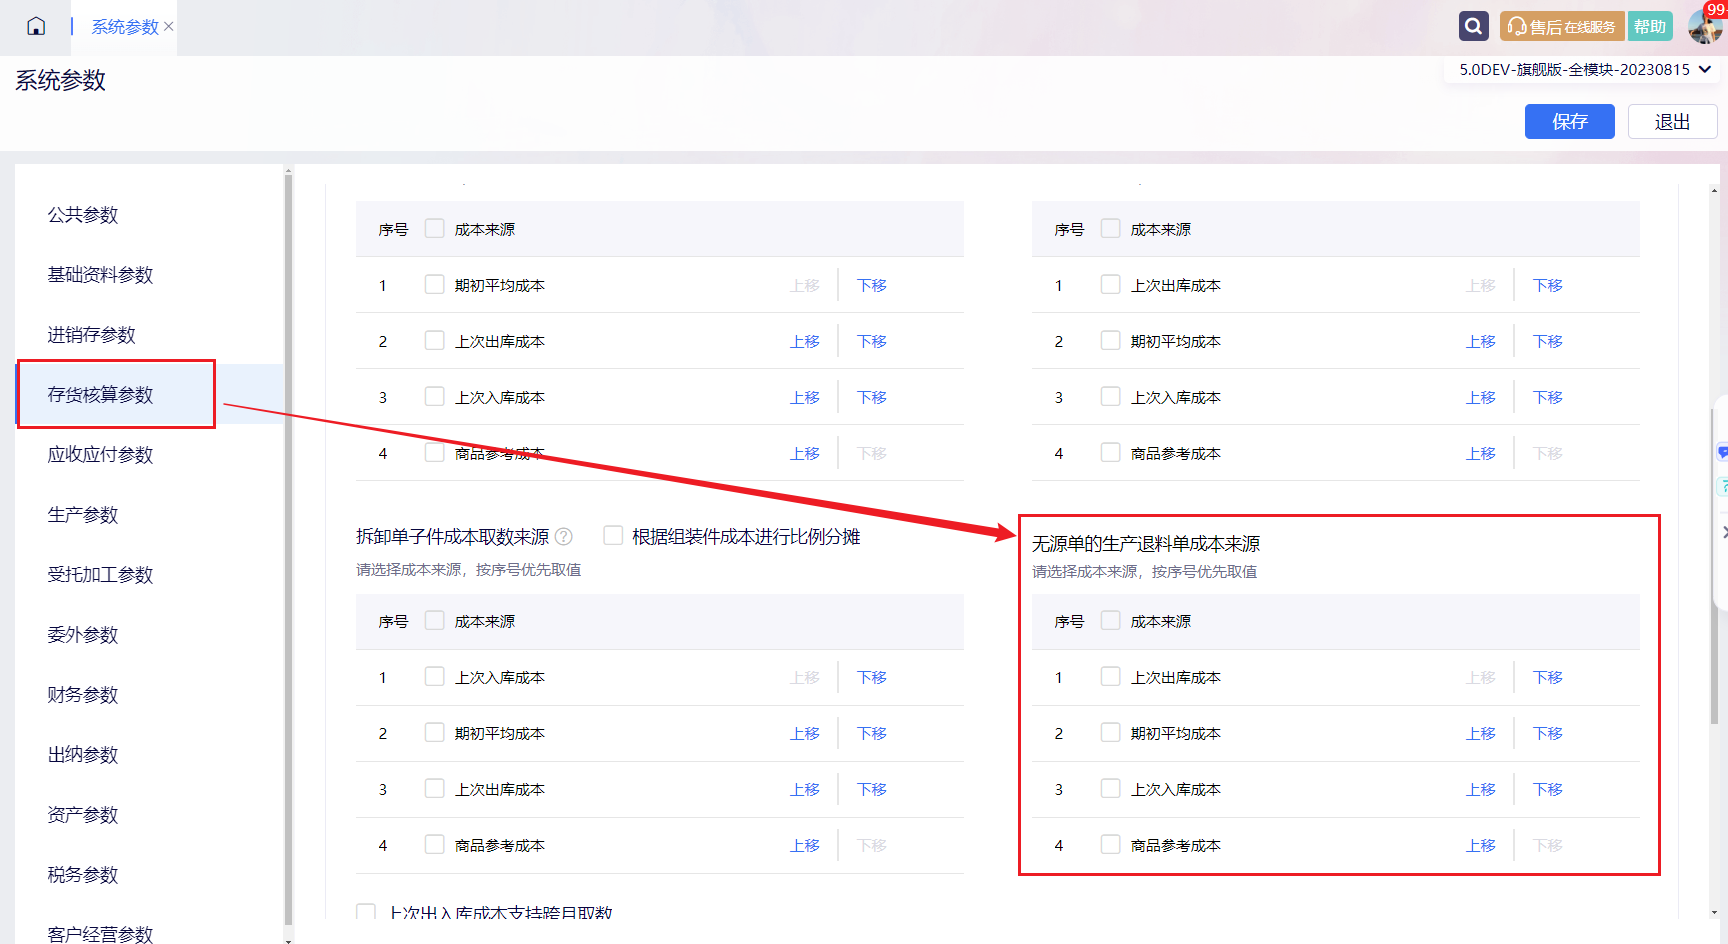Open 售后在线服务 headset button

click(1561, 26)
